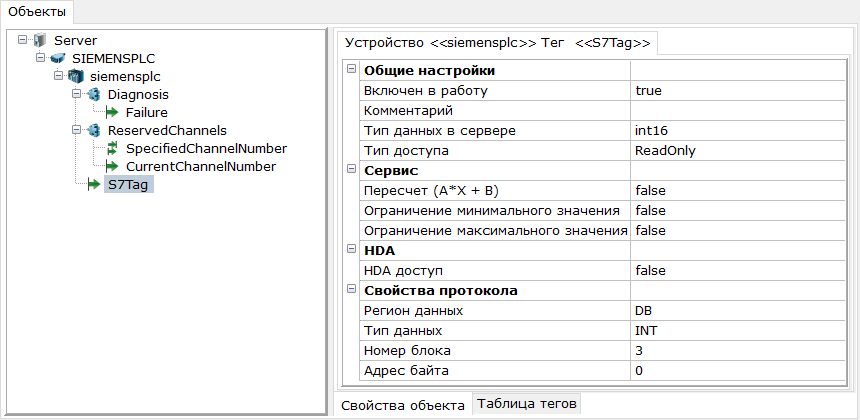The image size is (860, 420).
Task: Click the CurrentChannelNumber tag arrow icon
Action: pos(112,166)
